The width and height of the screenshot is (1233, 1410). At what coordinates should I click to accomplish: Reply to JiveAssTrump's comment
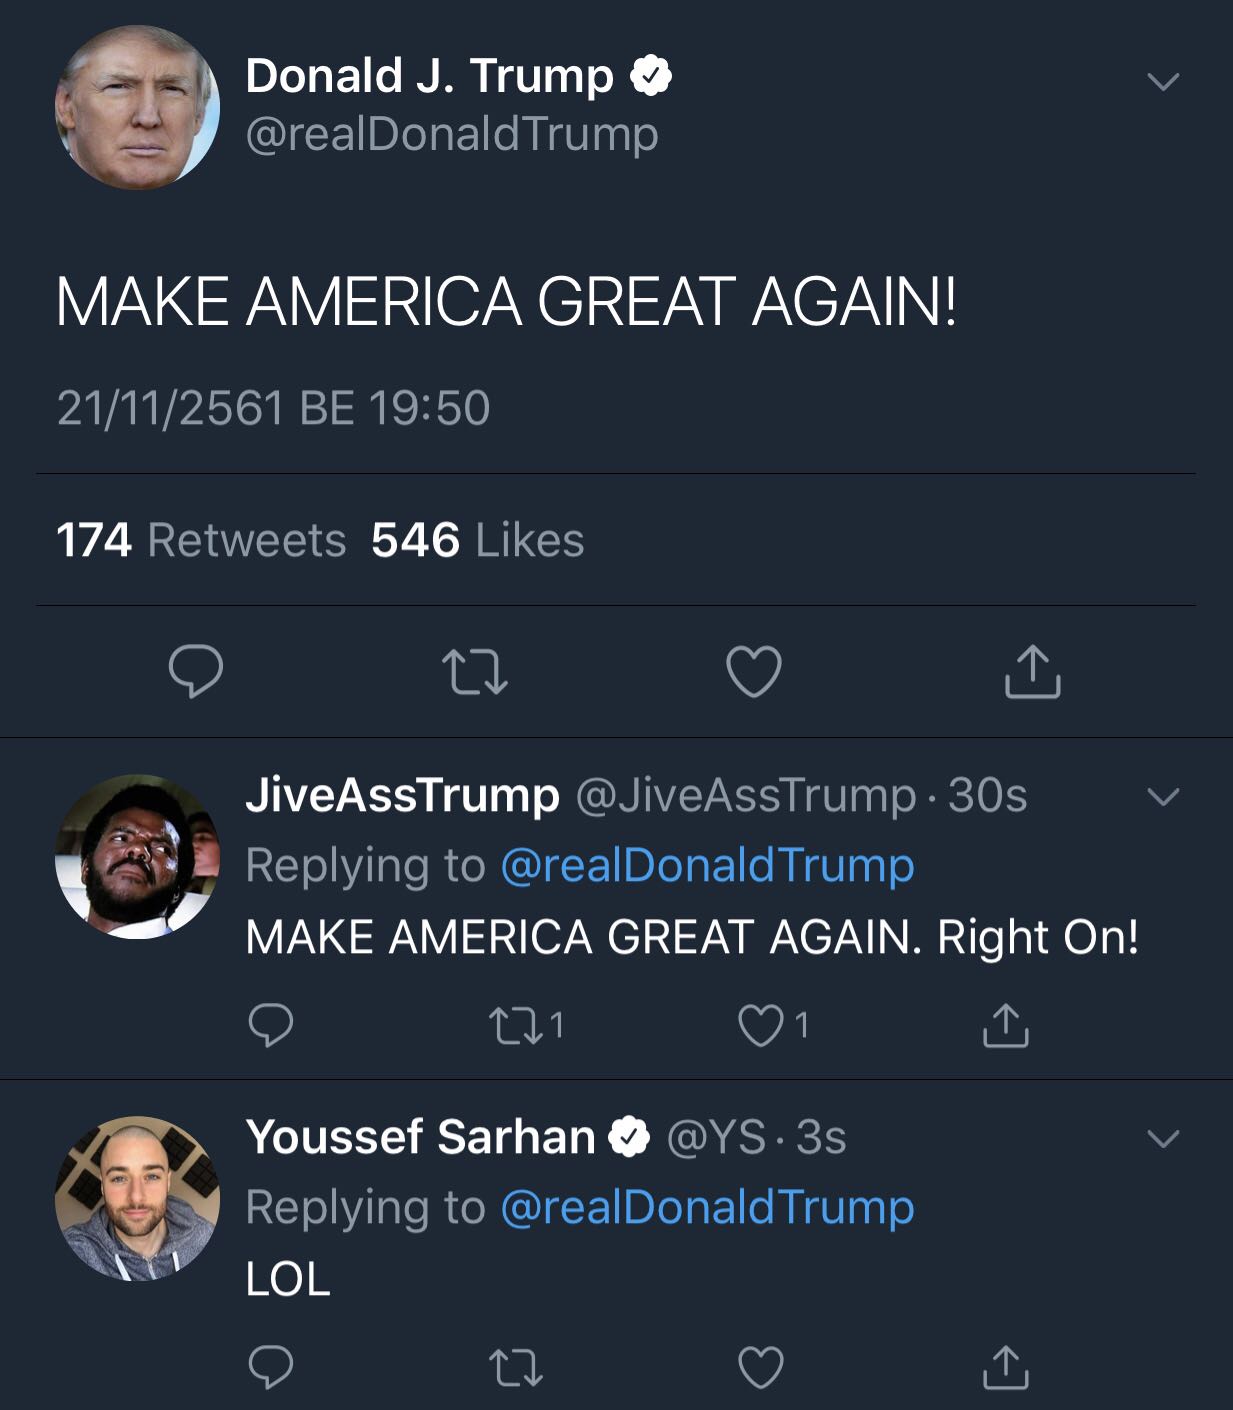[x=270, y=1025]
